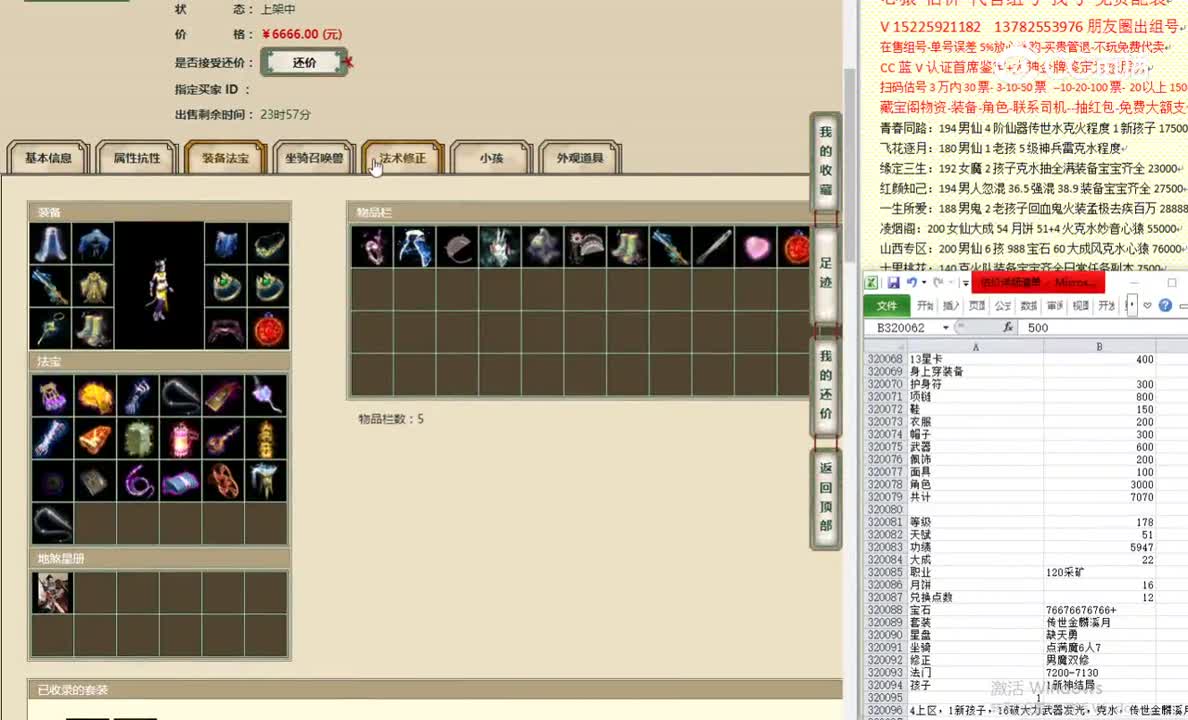The height and width of the screenshot is (720, 1188).
Task: Open the Quick Access Toolbar customize dropdown
Action: pyautogui.click(x=966, y=283)
